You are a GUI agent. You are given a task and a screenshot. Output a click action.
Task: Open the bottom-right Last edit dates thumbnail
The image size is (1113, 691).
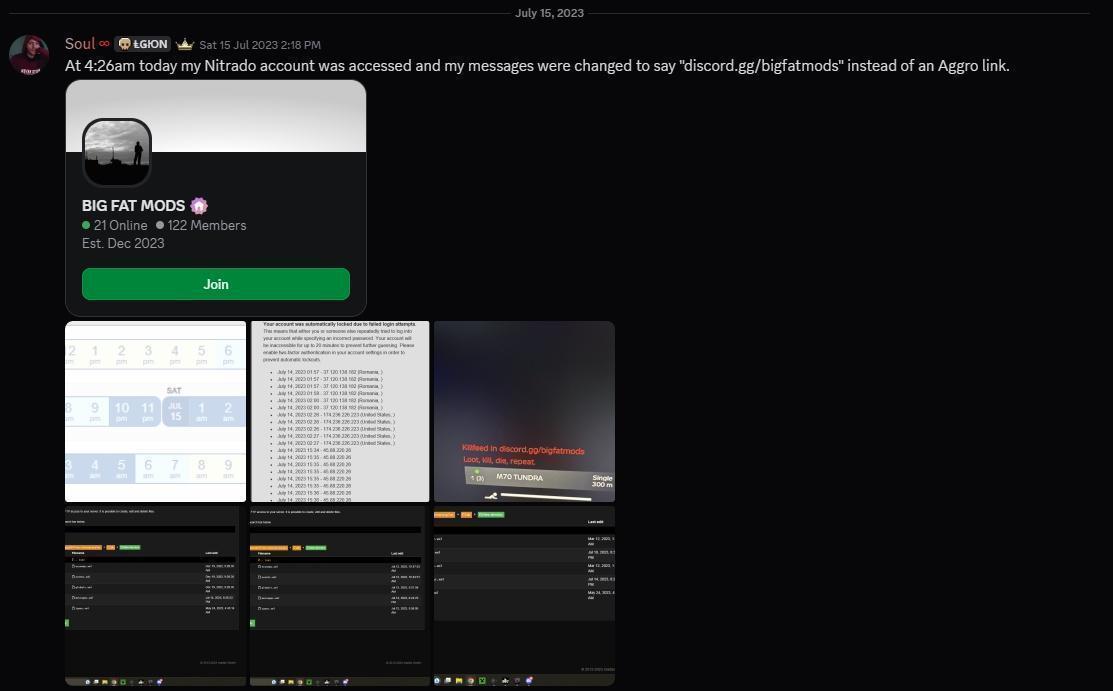click(525, 596)
